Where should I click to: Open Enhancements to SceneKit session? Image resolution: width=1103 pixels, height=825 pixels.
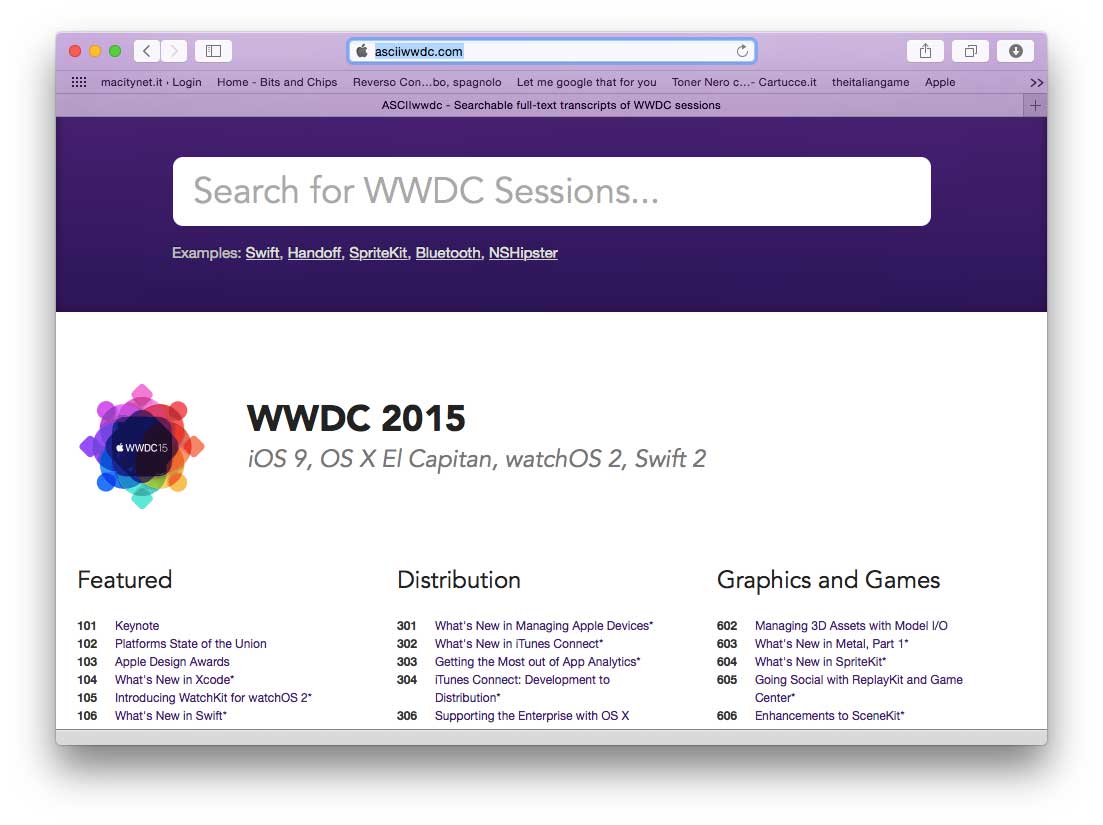coord(829,715)
